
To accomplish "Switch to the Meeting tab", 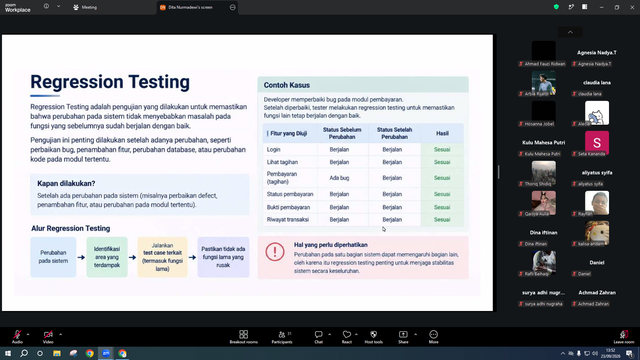I will (x=85, y=7).
